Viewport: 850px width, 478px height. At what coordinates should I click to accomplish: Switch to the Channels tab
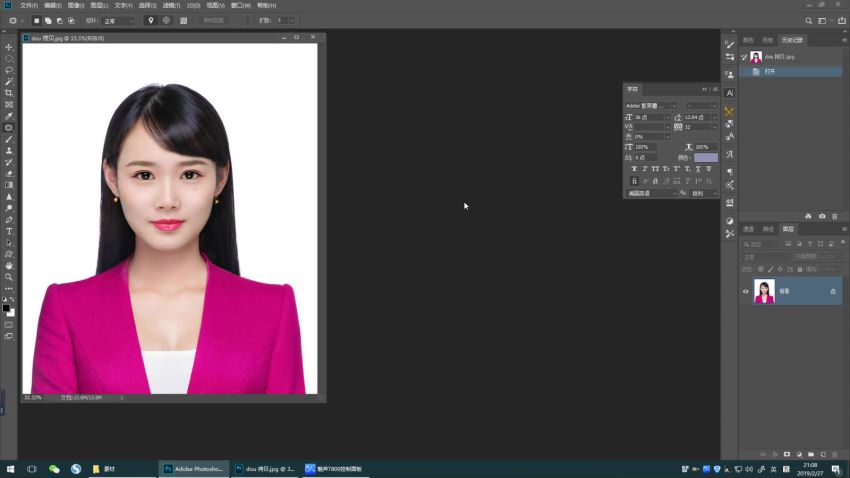click(x=749, y=229)
